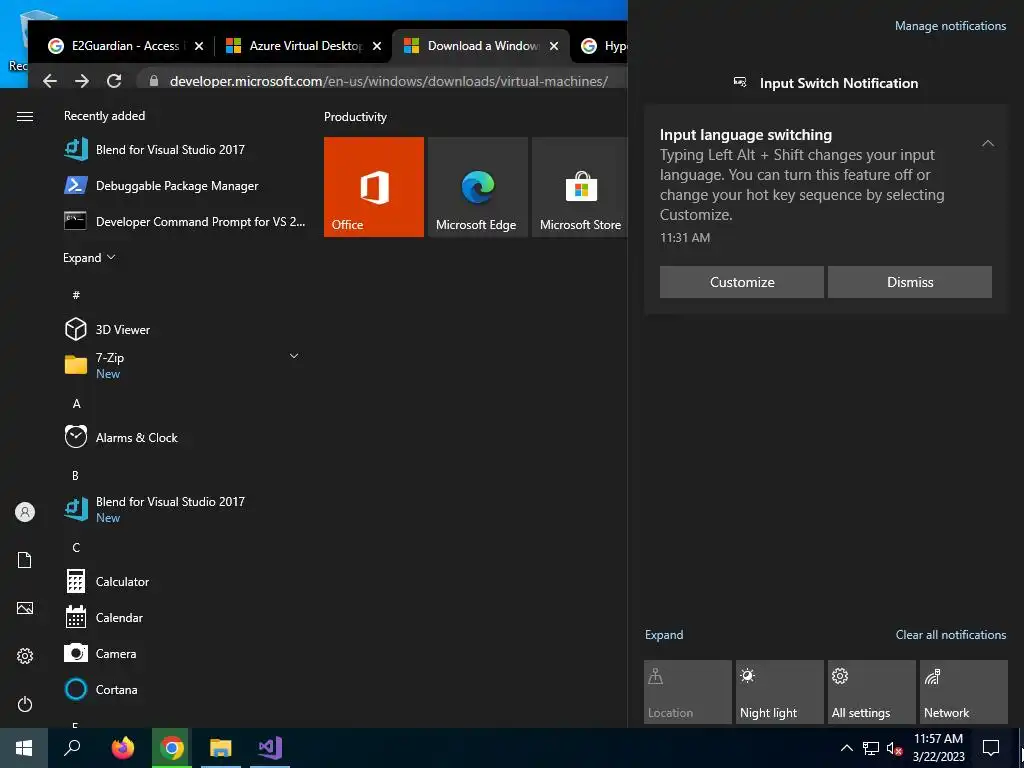This screenshot has height=768, width=1024.
Task: Switch to the Hyp Google tab in Chrome
Action: pyautogui.click(x=603, y=46)
